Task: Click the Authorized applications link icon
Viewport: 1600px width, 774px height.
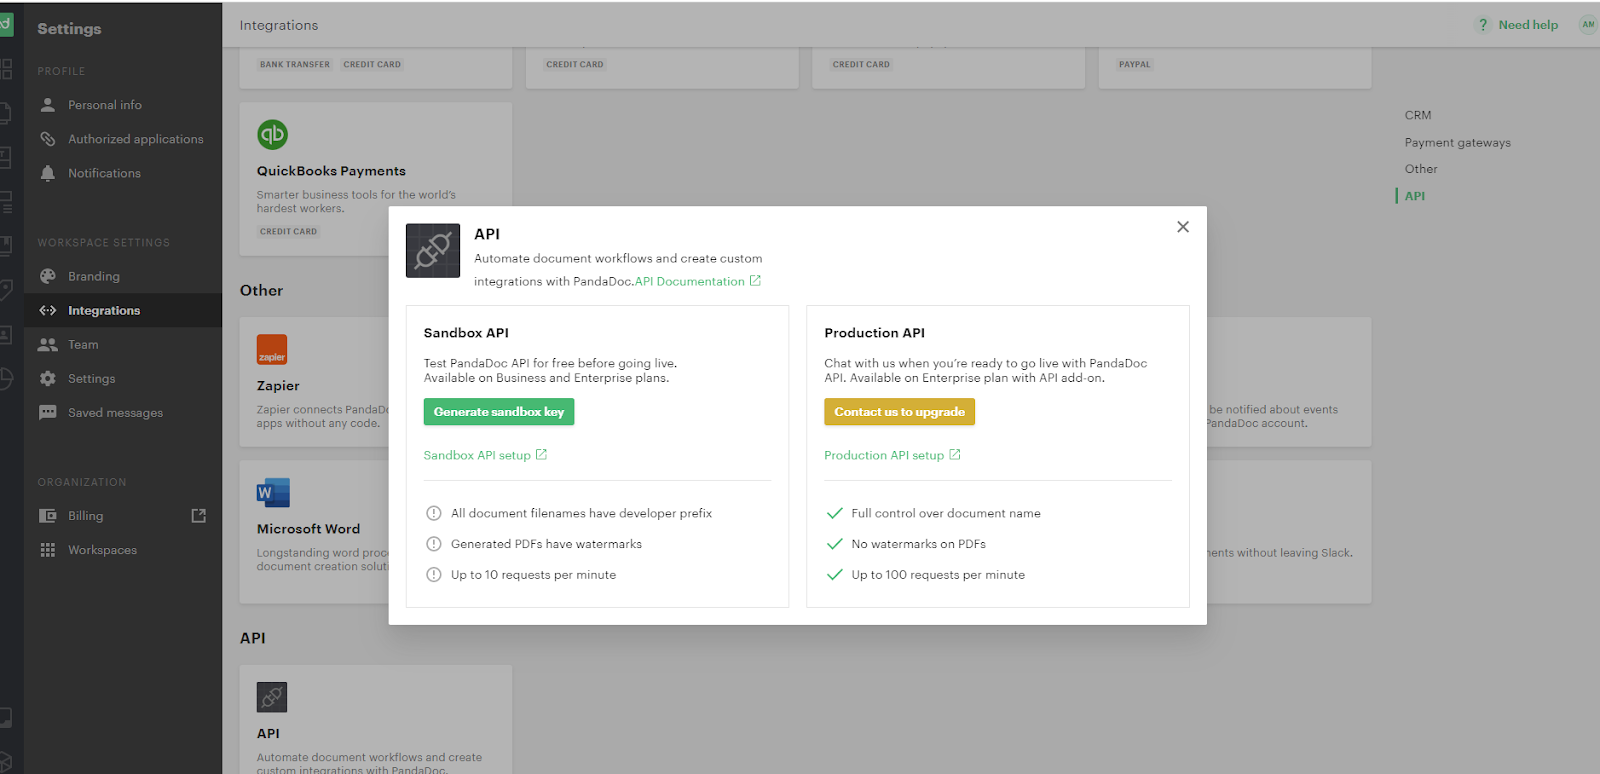Action: (x=47, y=139)
